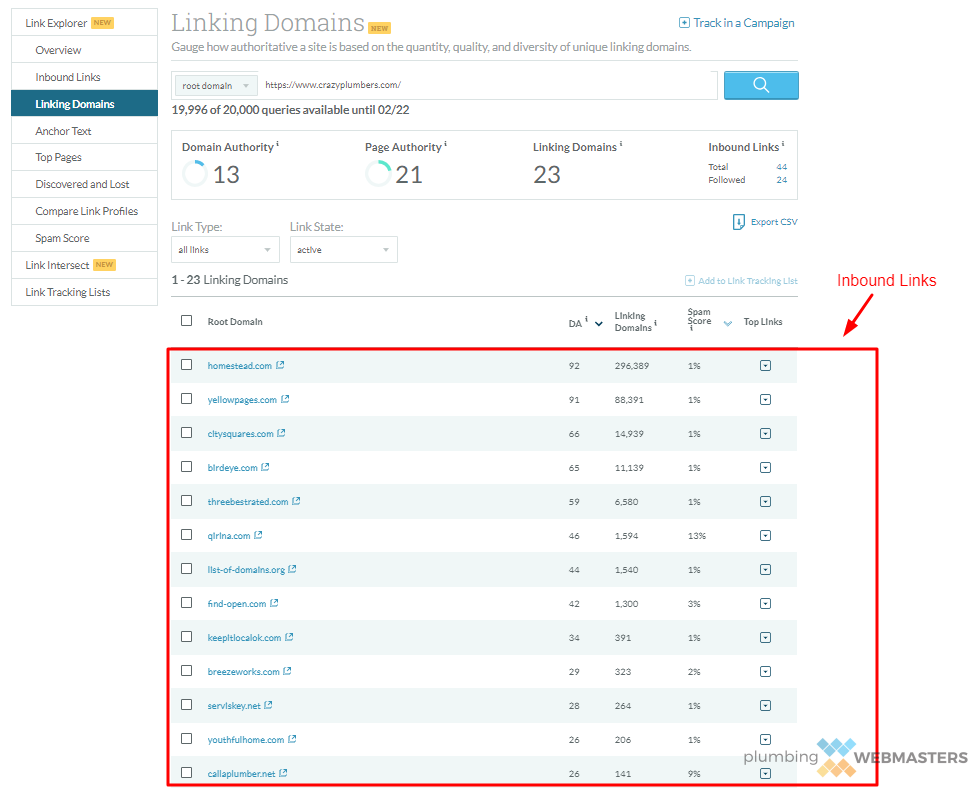Check the citysquares.com row checkbox
This screenshot has height=788, width=978.
[x=186, y=432]
